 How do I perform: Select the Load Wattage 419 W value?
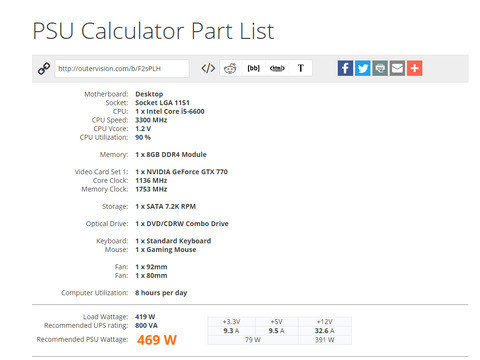click(145, 317)
